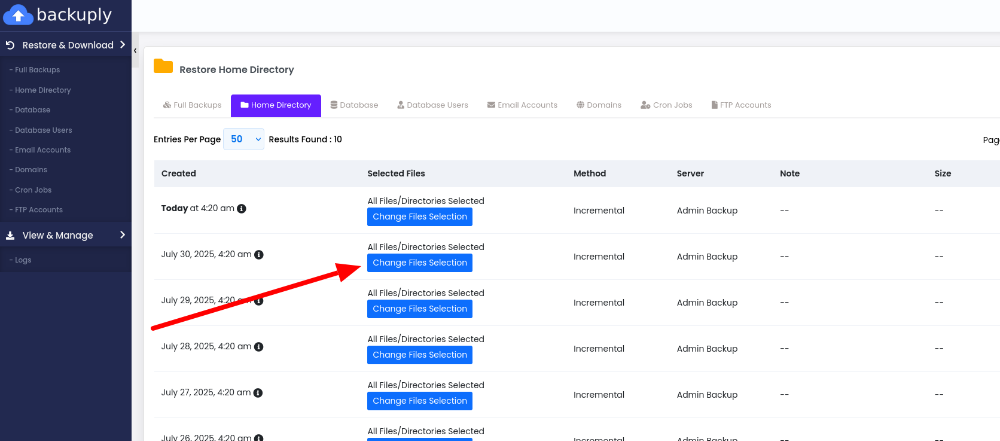Viewport: 1000px width, 441px height.
Task: Click the View & Manage download icon
Action: [x=10, y=235]
